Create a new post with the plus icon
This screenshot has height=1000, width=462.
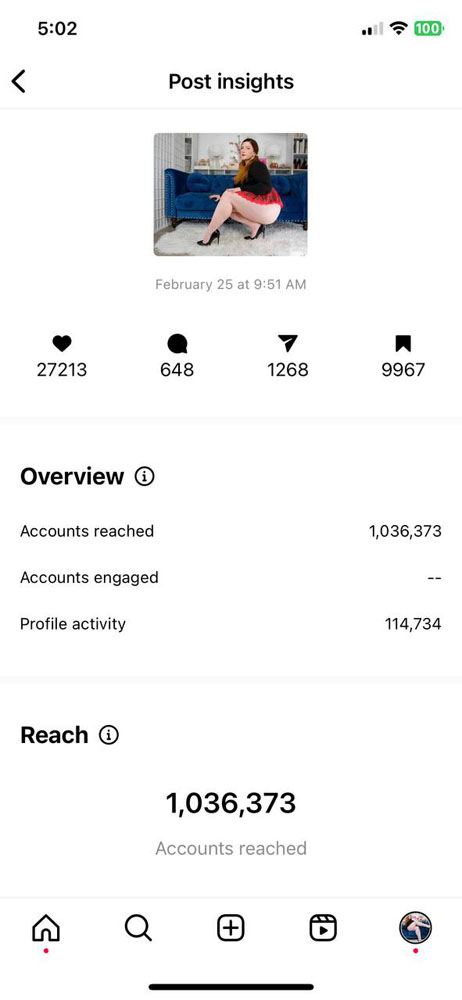coord(231,928)
